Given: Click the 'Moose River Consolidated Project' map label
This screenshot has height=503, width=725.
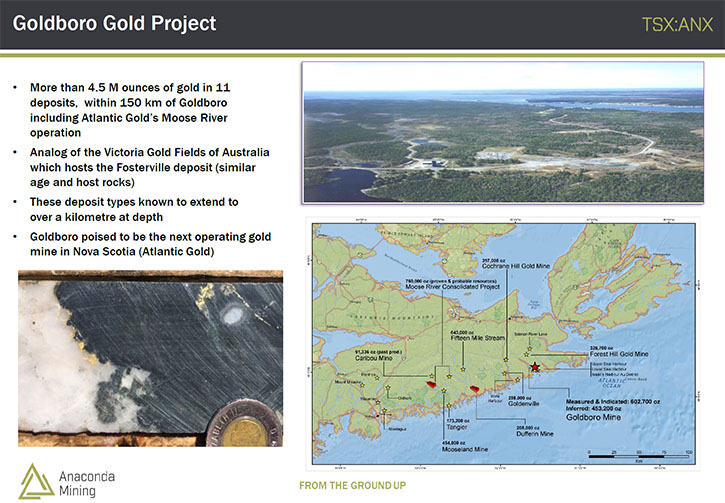Looking at the screenshot, I should (x=452, y=287).
